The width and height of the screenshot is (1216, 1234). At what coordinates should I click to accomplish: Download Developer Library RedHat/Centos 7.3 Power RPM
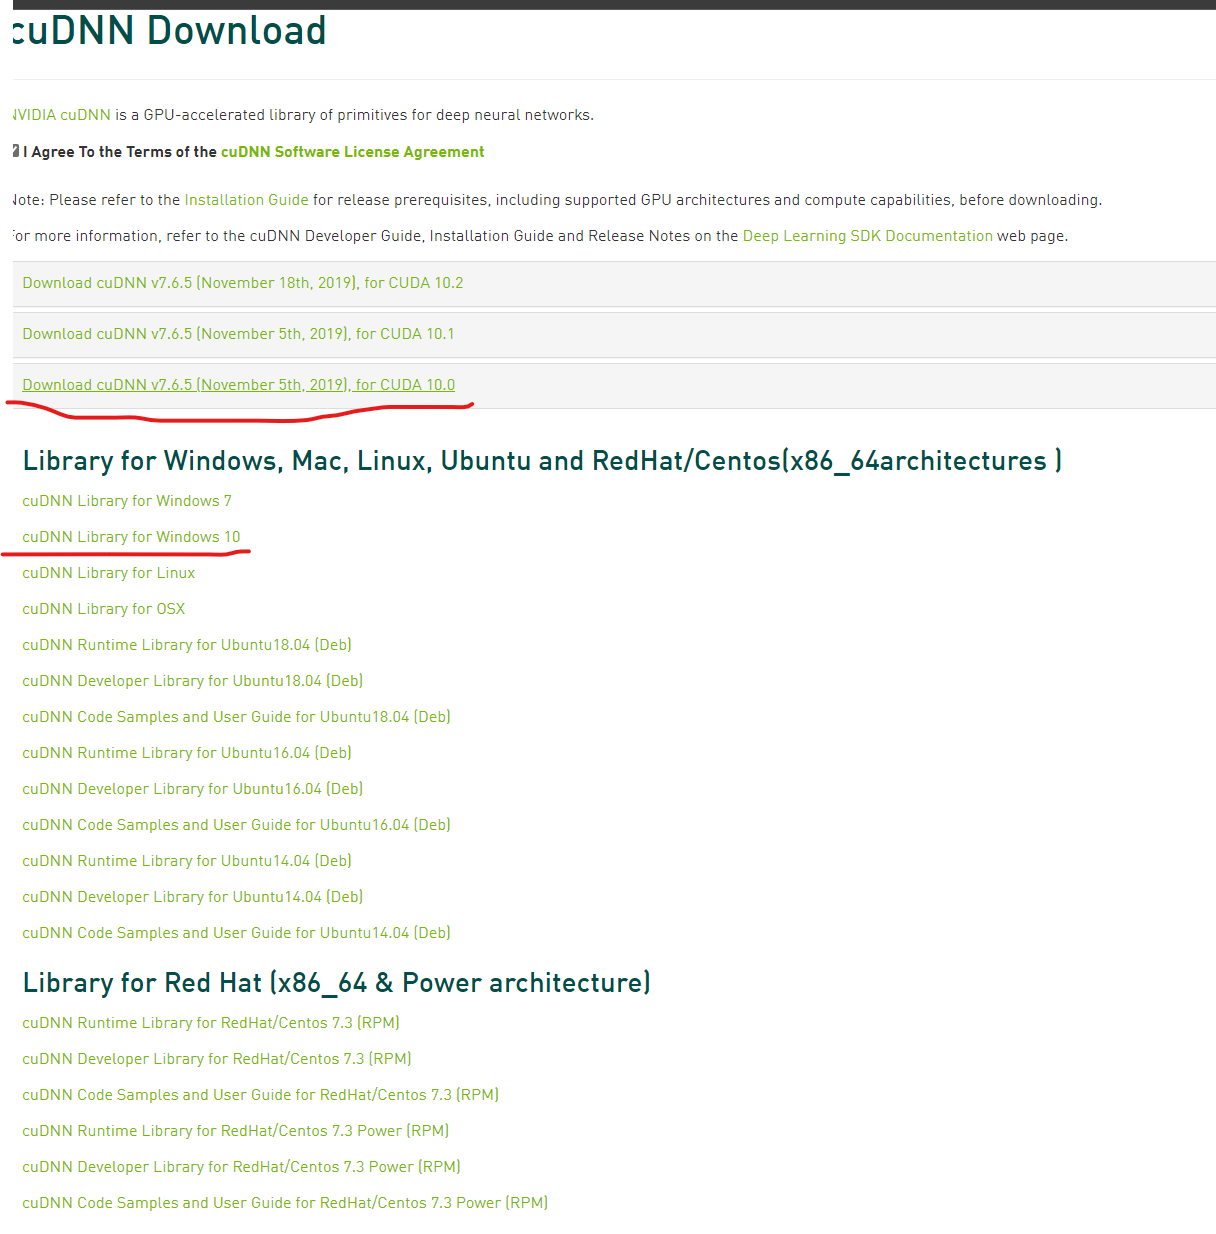coord(242,1167)
